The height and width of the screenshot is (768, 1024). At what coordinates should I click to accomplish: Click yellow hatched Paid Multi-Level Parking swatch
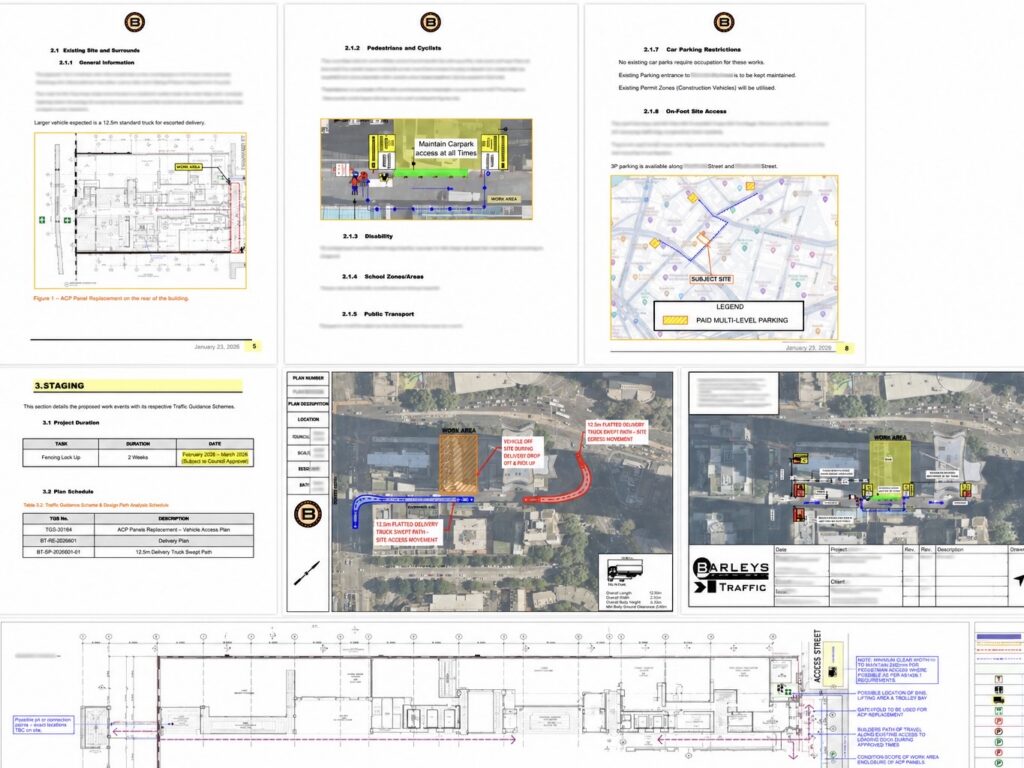click(x=675, y=321)
